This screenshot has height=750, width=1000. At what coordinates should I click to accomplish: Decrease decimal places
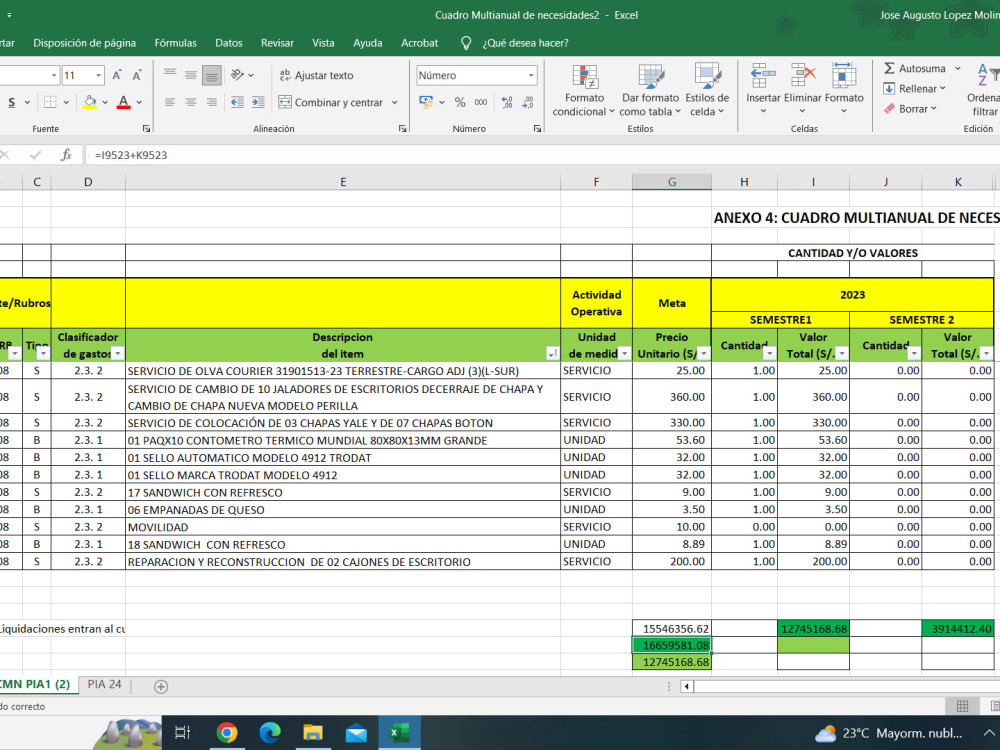click(x=528, y=102)
